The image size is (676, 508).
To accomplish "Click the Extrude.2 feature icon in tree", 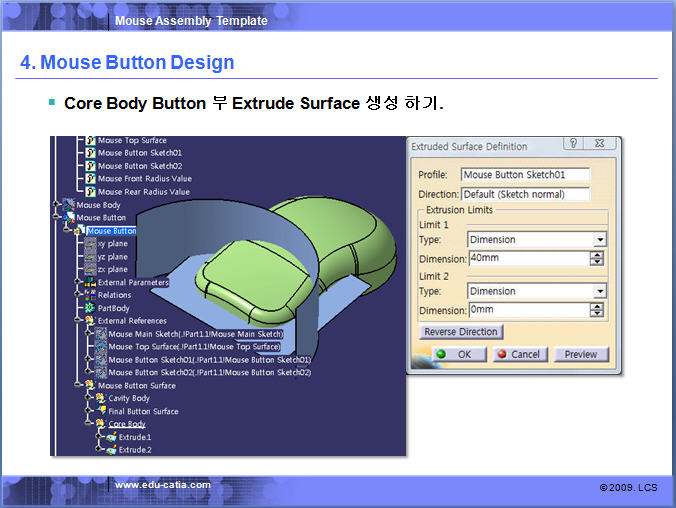I will 111,450.
